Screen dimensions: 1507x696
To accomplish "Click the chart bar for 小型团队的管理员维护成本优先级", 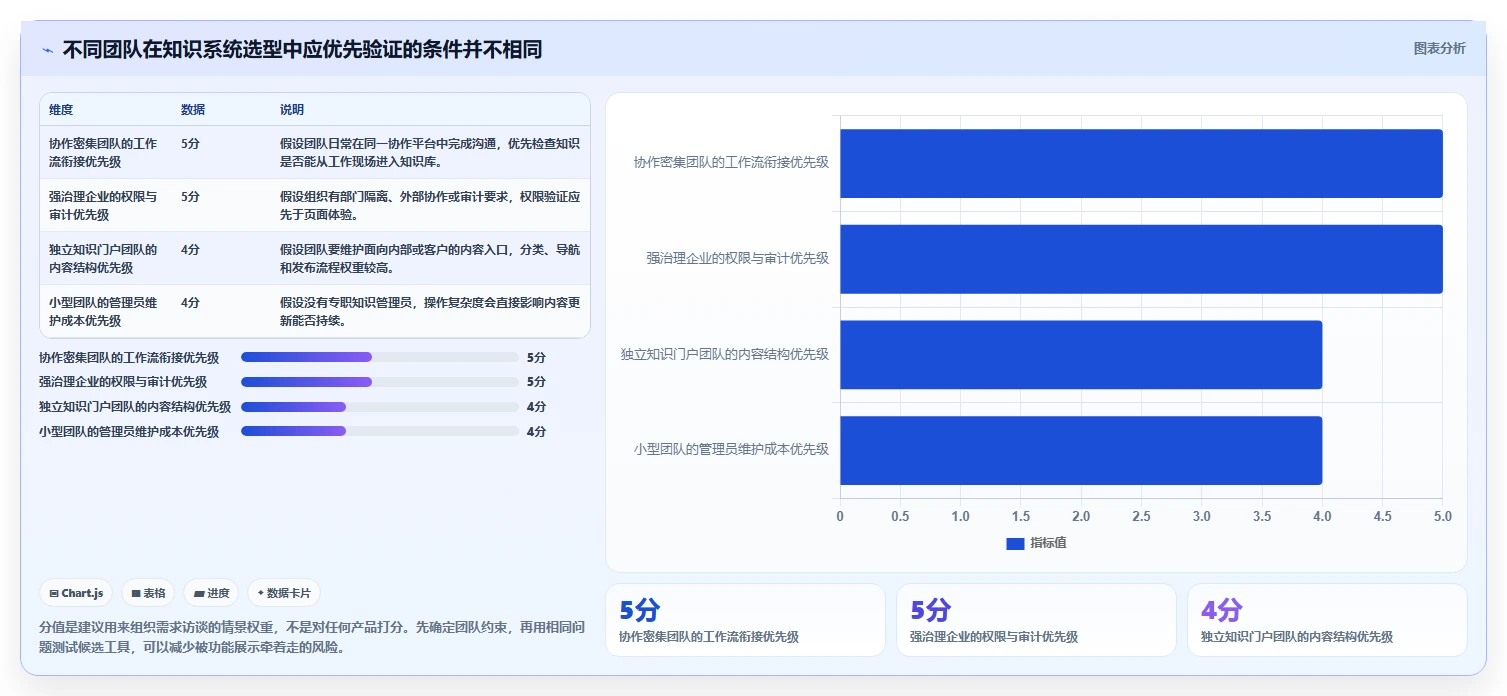I will 1081,450.
